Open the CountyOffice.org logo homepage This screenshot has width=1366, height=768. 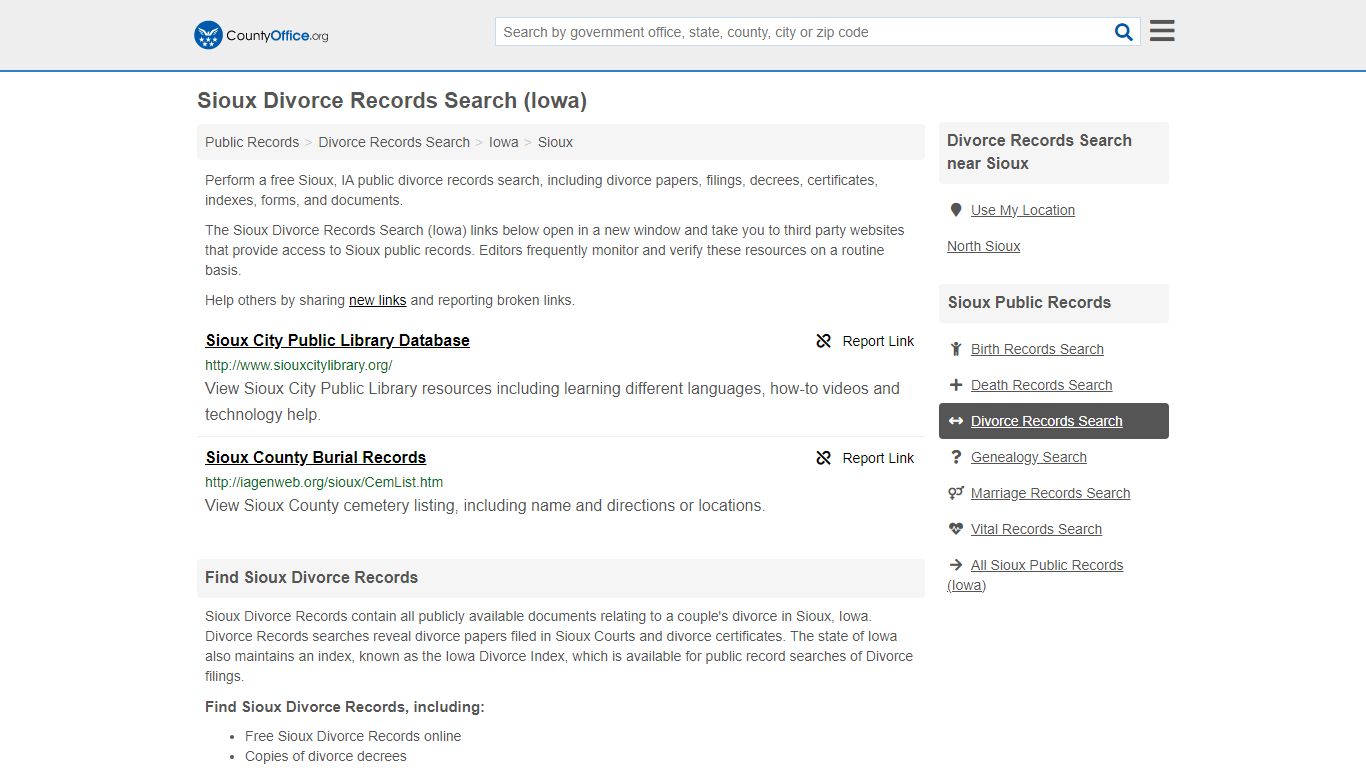click(261, 35)
